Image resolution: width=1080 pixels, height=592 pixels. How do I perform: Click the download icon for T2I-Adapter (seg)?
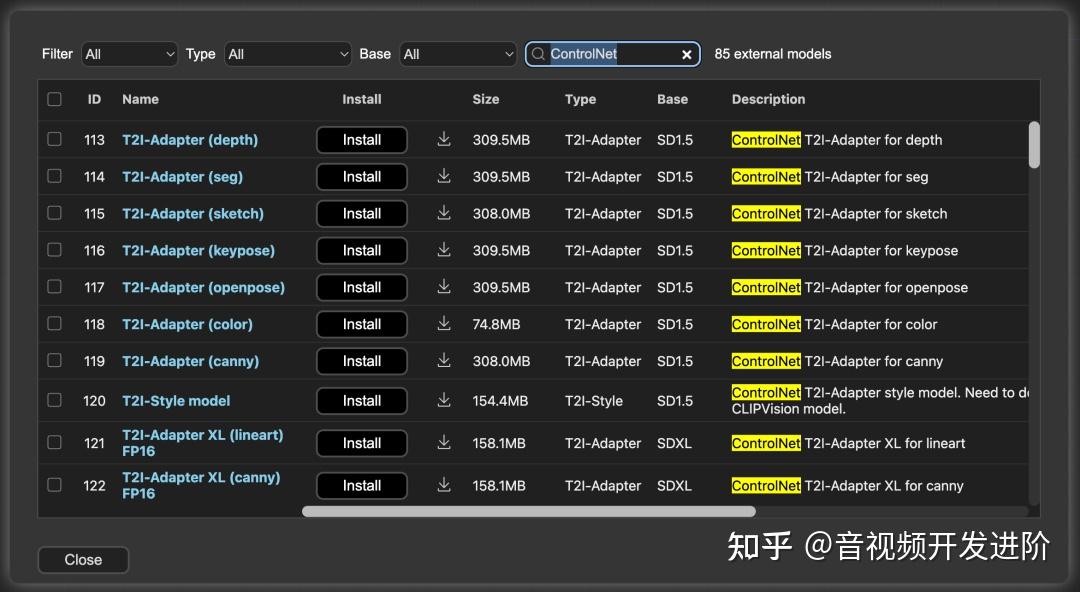tap(443, 177)
